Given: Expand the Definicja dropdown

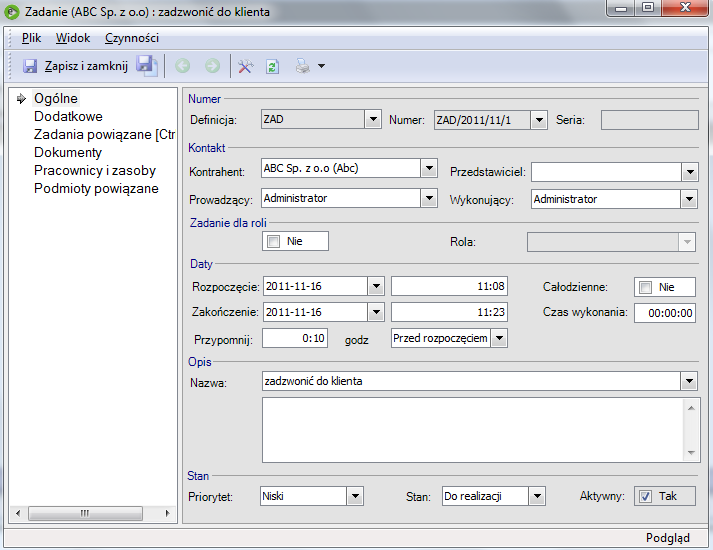Looking at the screenshot, I should [373, 120].
